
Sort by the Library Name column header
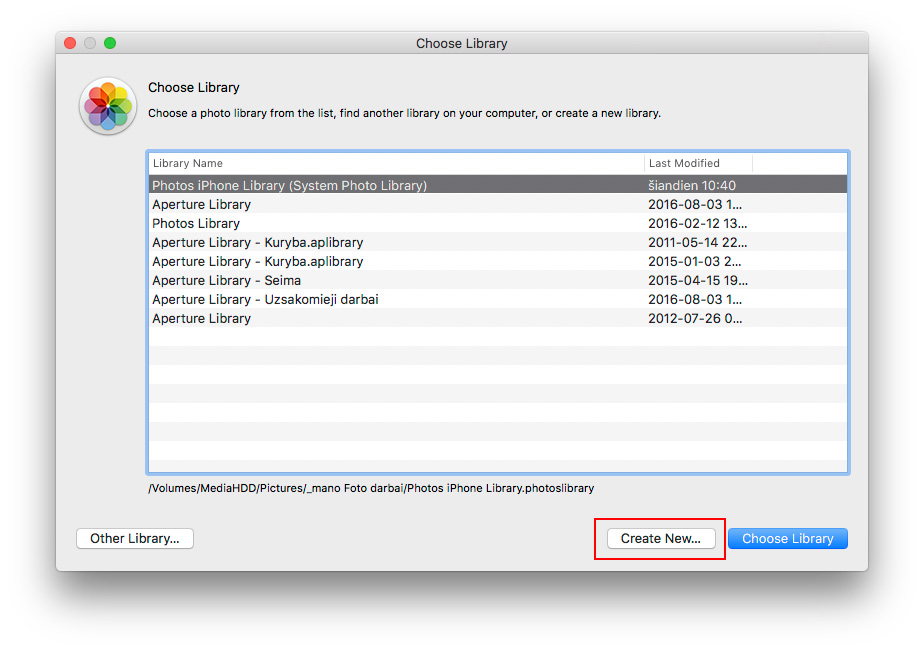[396, 163]
